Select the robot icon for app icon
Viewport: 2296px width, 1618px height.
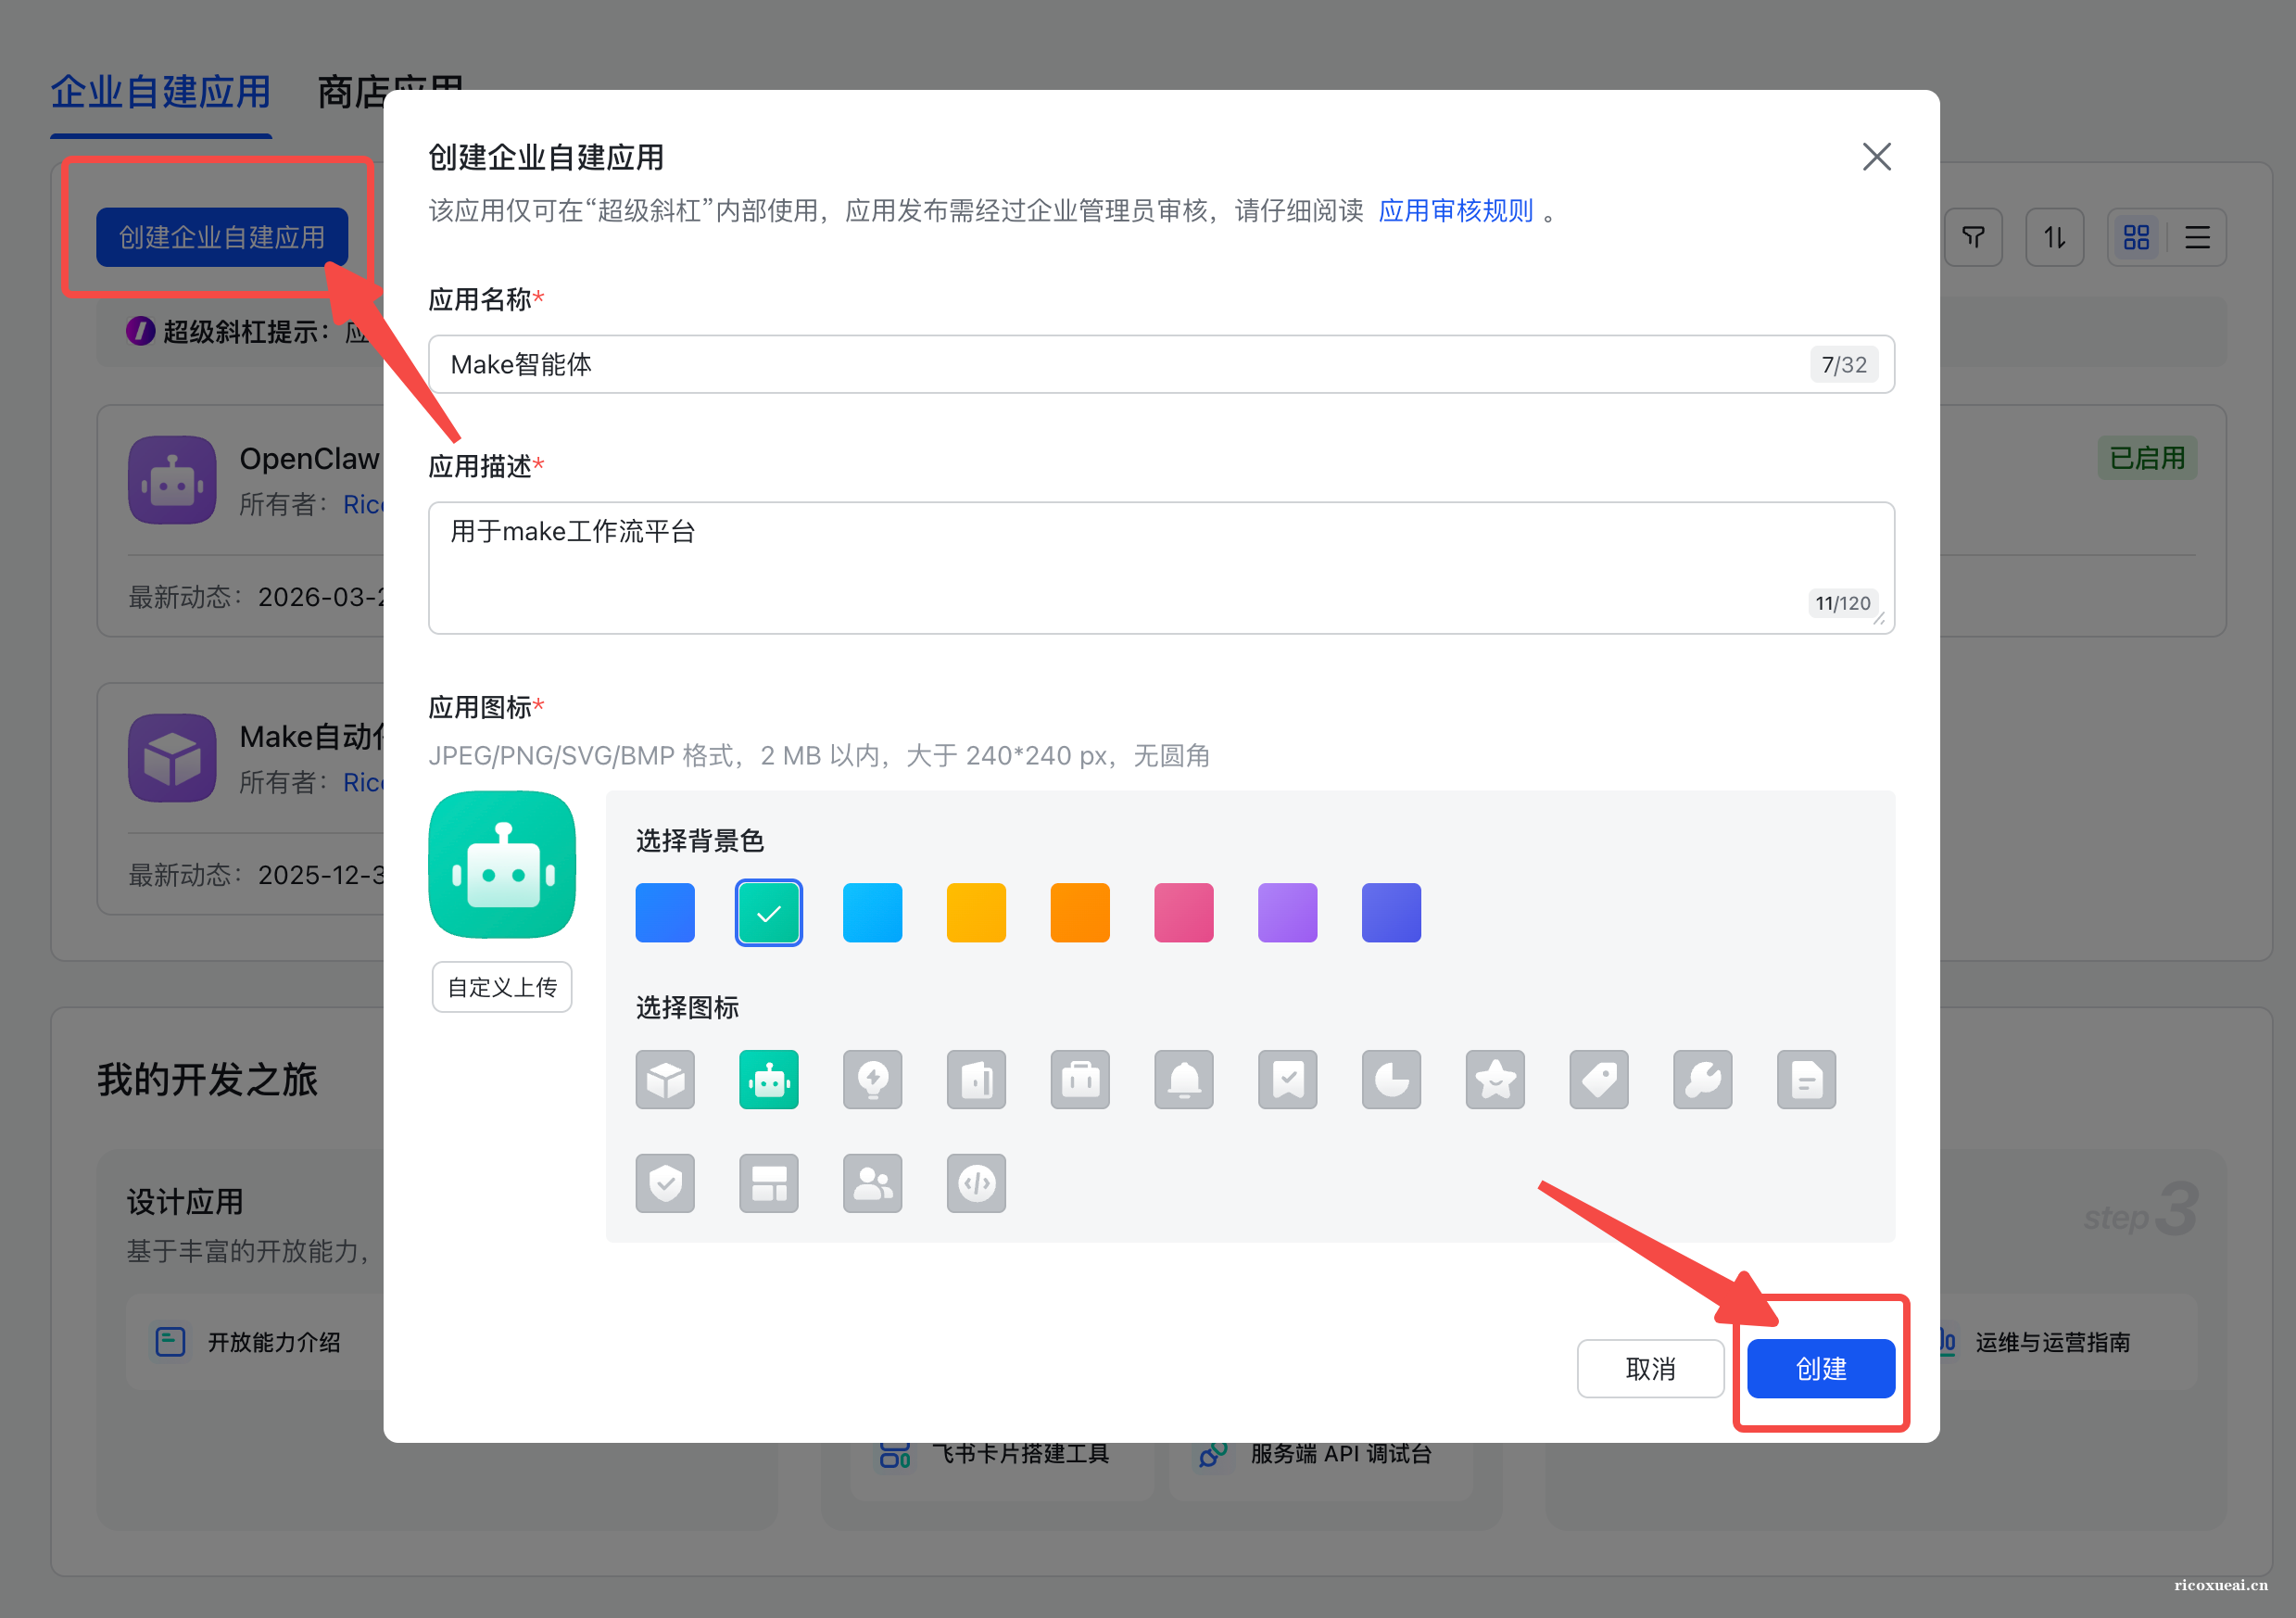768,1080
